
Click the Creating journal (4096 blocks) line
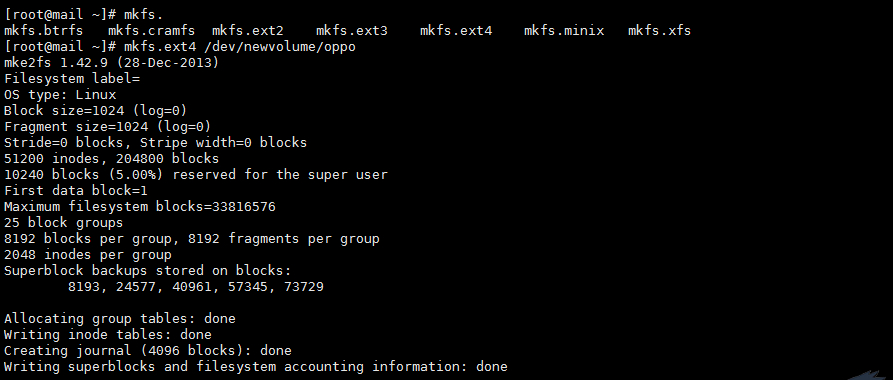click(148, 350)
